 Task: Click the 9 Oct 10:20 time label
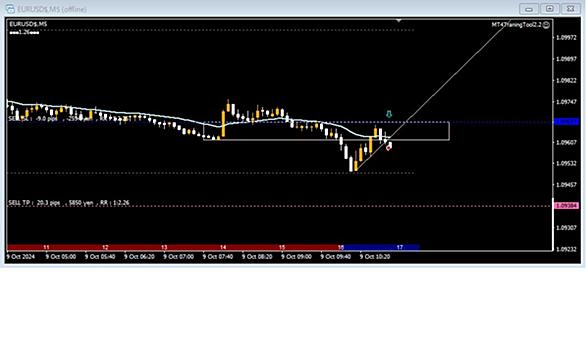coord(374,257)
